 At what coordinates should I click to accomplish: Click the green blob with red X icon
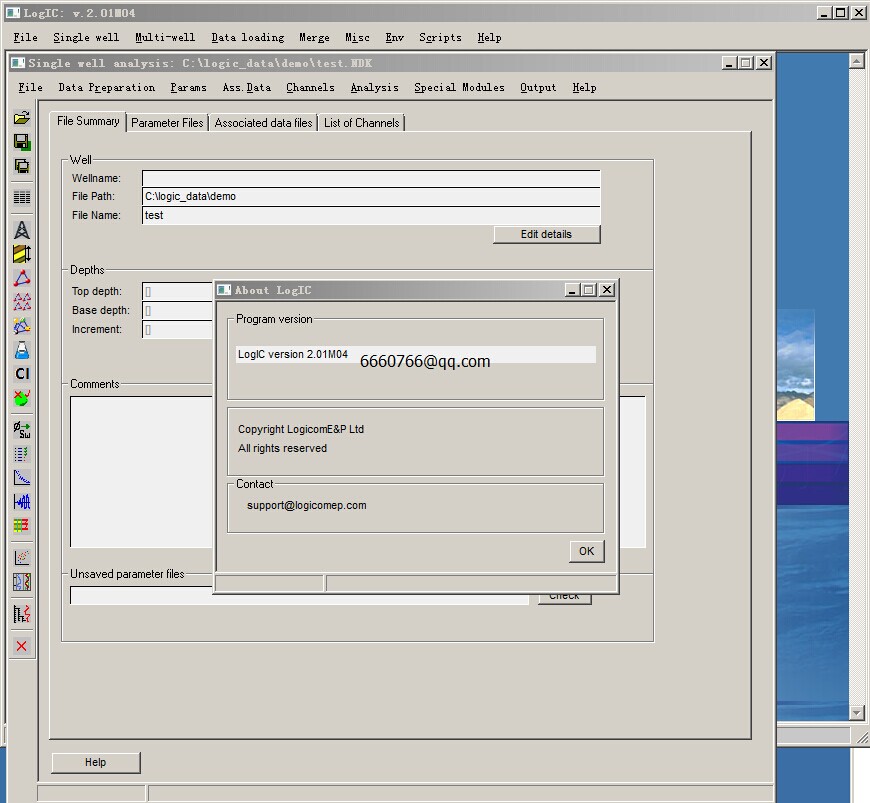click(x=22, y=397)
